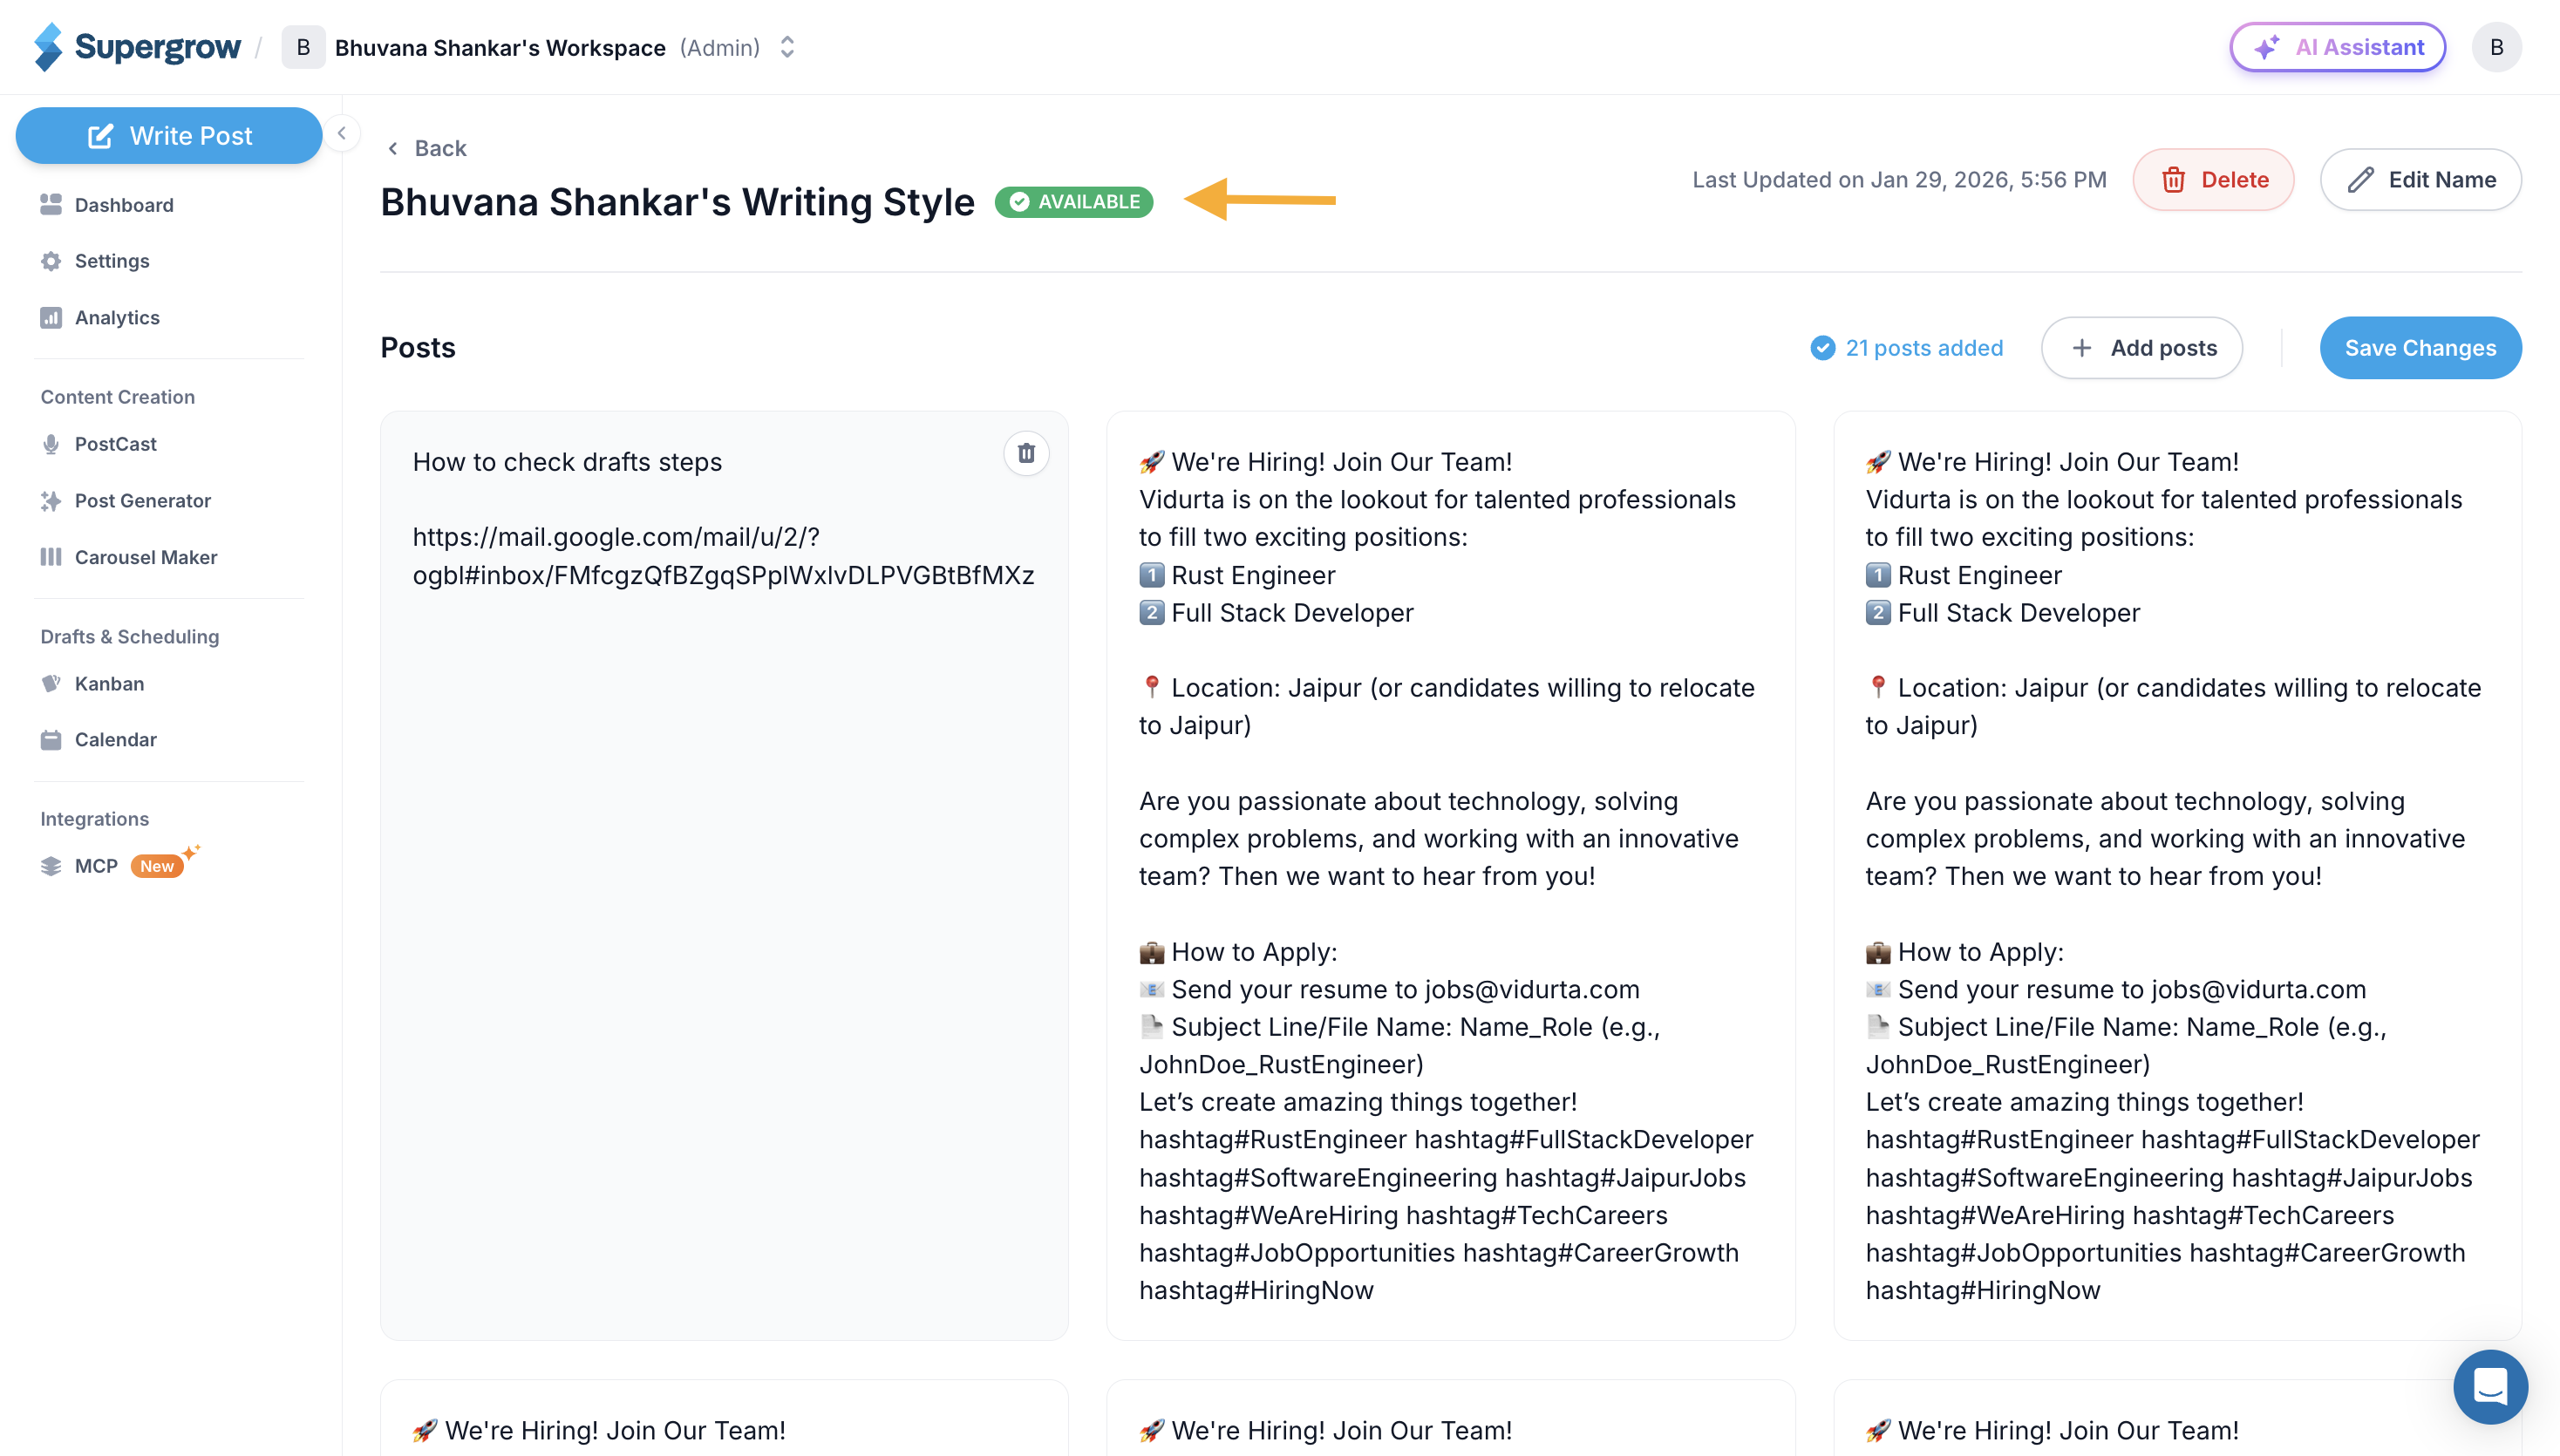Open the workspace switcher chevron

[x=787, y=47]
